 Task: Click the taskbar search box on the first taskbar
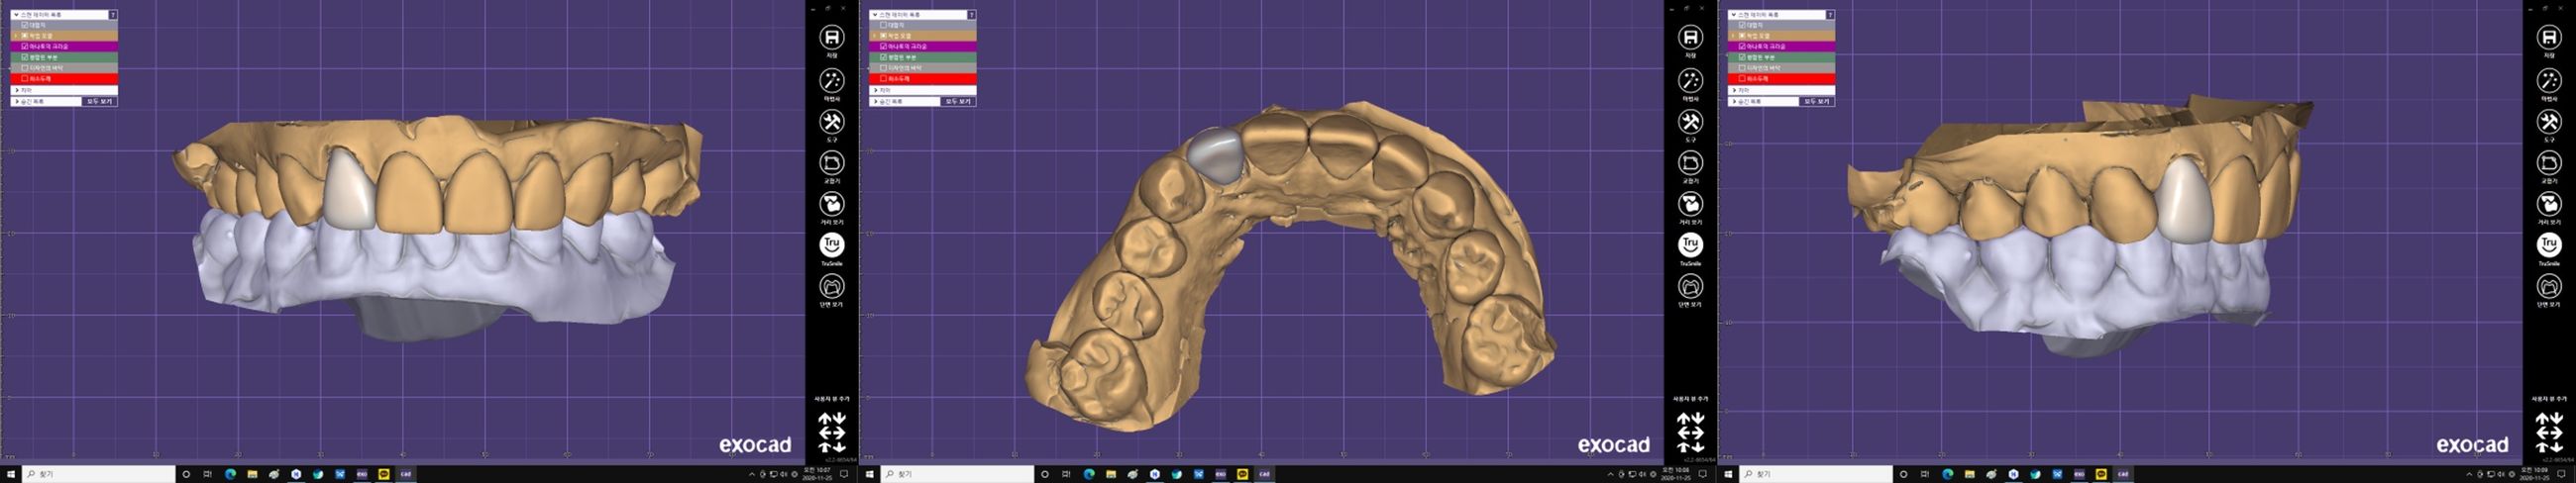pyautogui.click(x=99, y=474)
